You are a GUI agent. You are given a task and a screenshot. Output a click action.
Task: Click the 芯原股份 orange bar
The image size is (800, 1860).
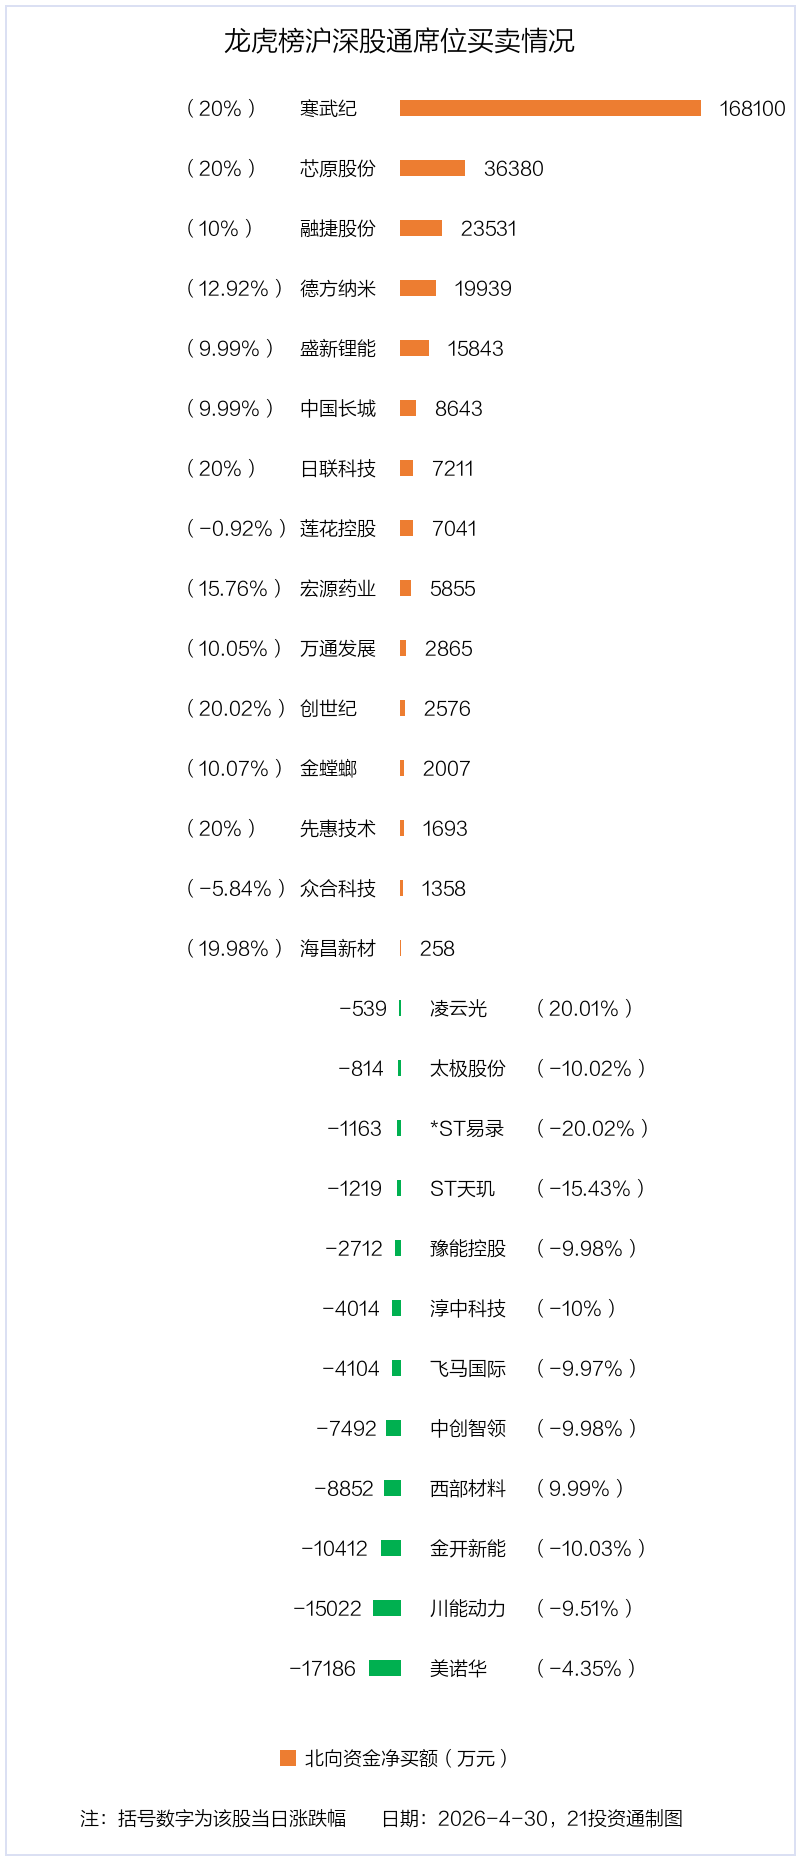click(432, 168)
